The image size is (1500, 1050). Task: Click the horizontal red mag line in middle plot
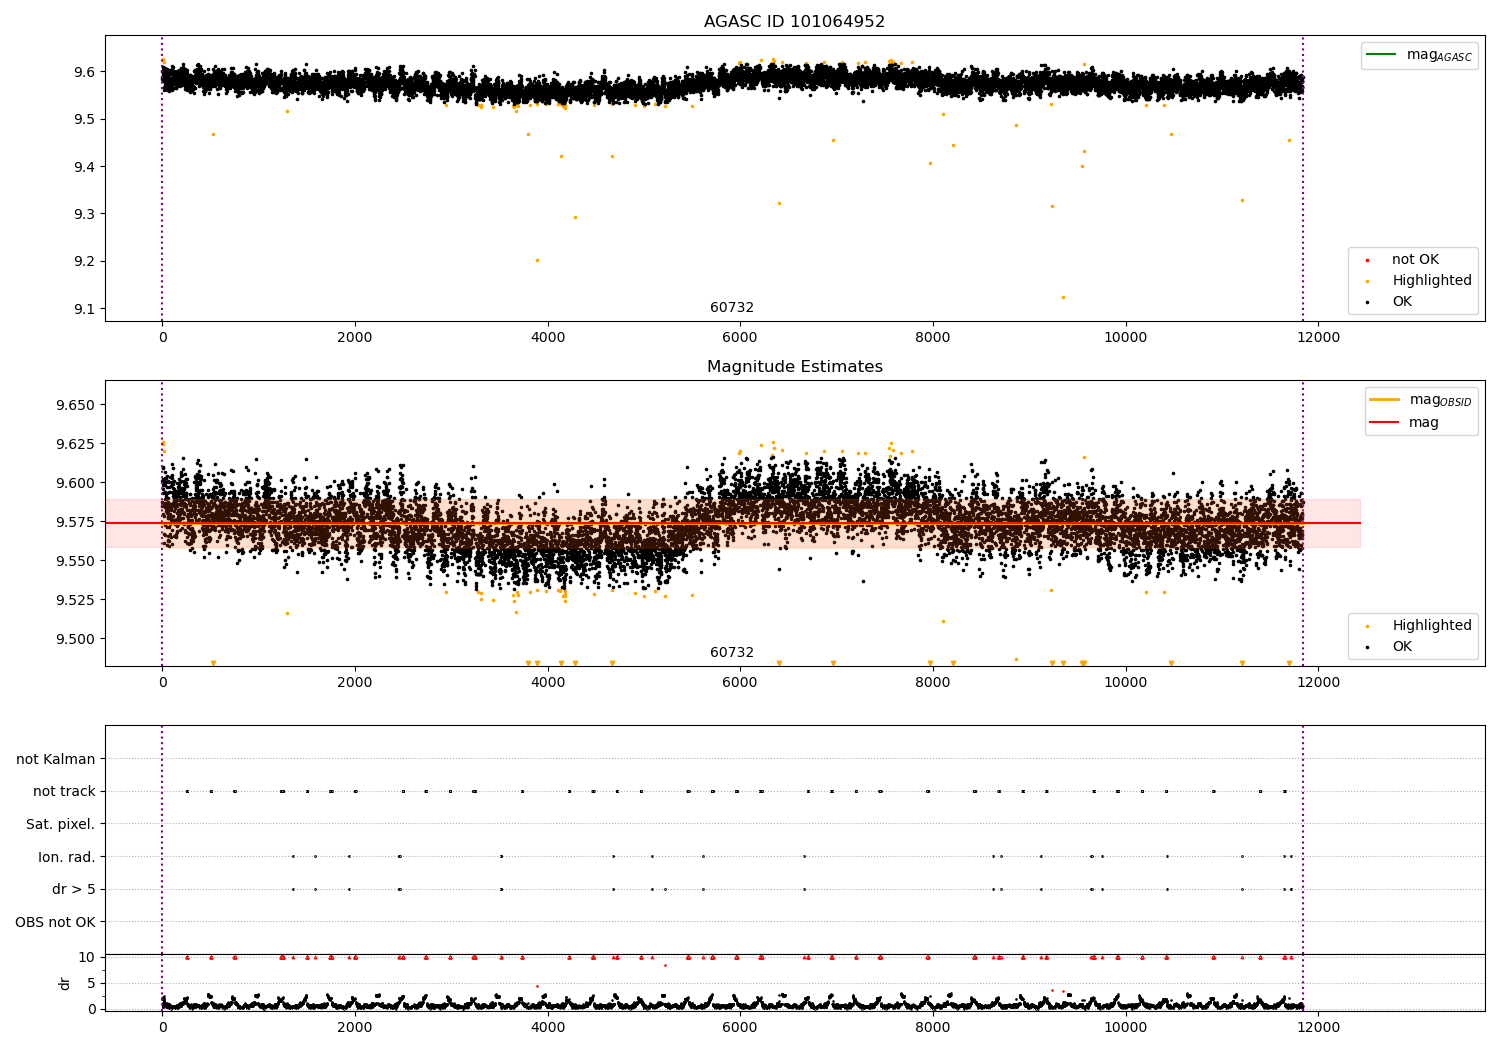(x=732, y=523)
